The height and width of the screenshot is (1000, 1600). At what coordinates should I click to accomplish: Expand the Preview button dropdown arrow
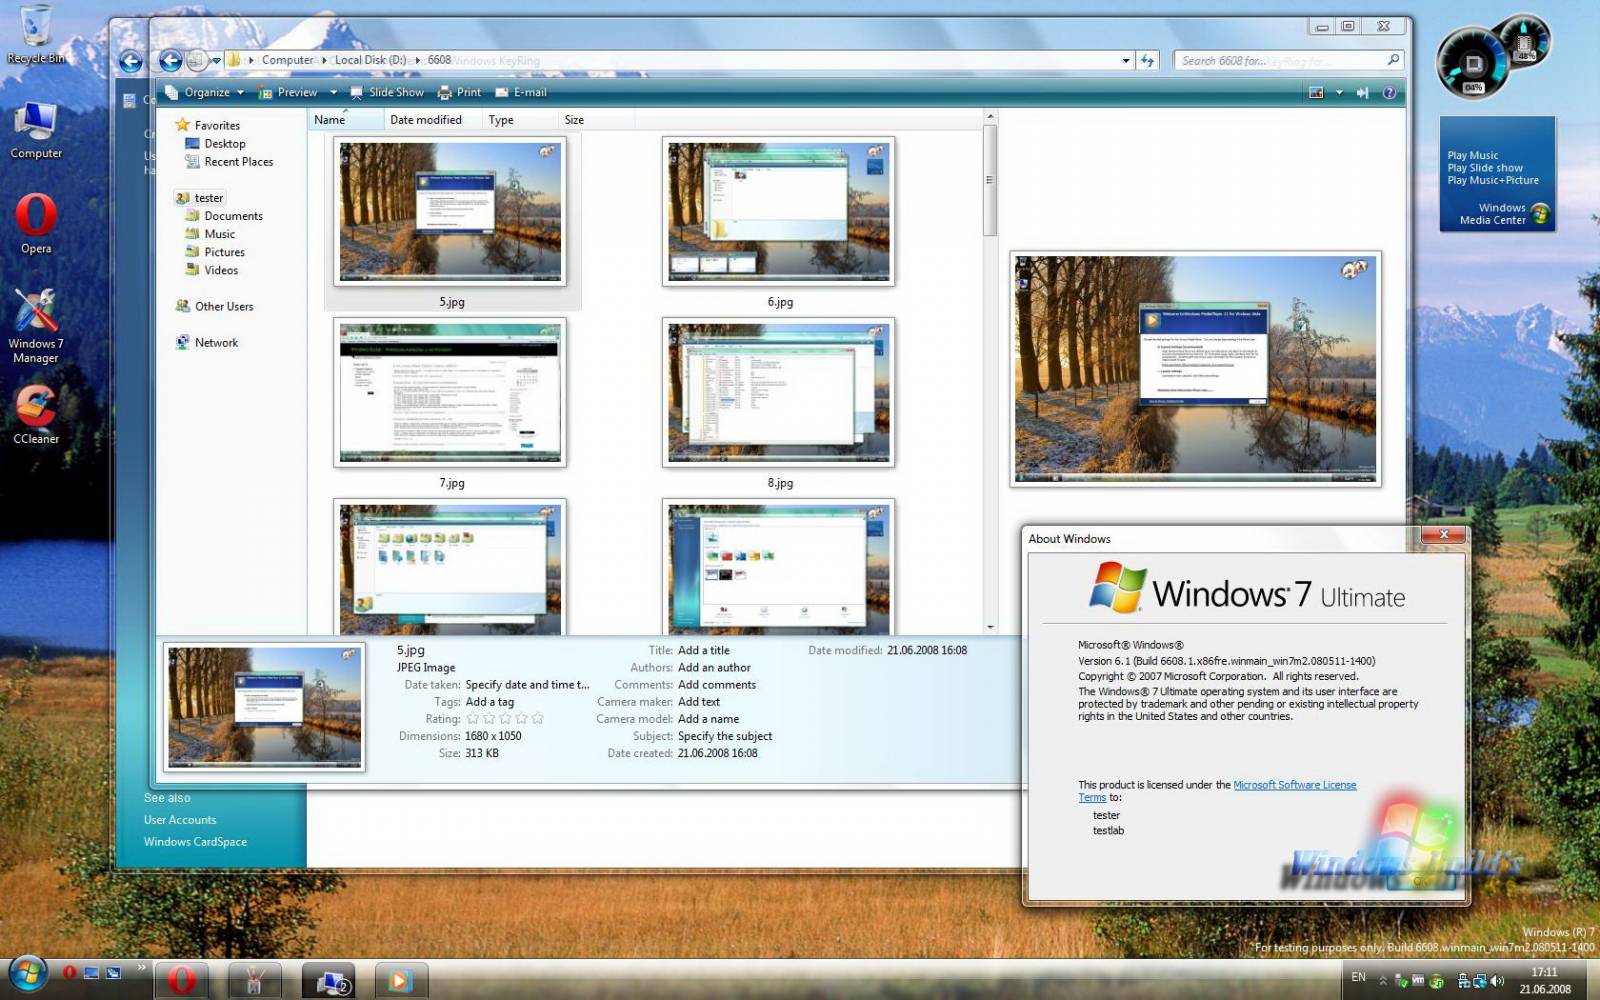tap(334, 92)
